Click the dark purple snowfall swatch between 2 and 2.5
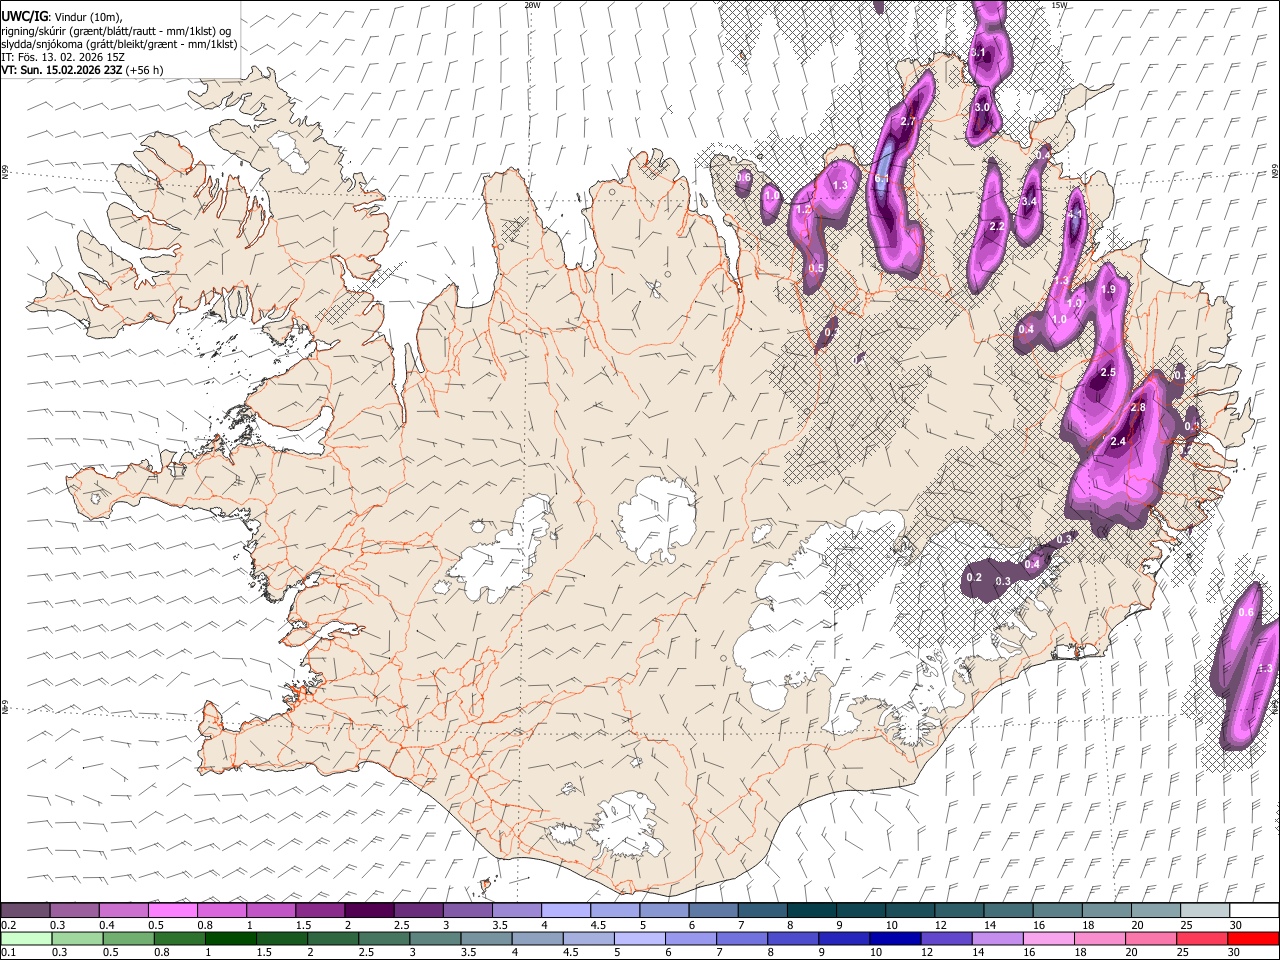Viewport: 1280px width, 960px height. [369, 911]
